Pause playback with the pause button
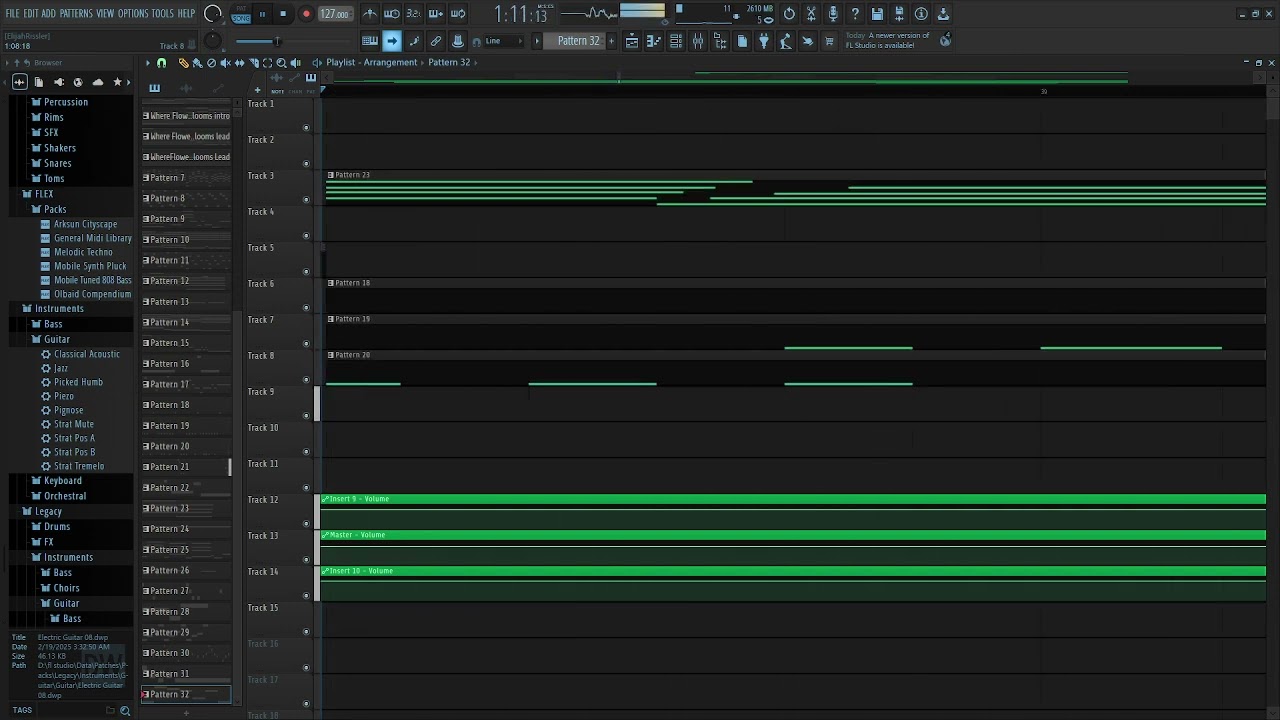 pos(262,14)
